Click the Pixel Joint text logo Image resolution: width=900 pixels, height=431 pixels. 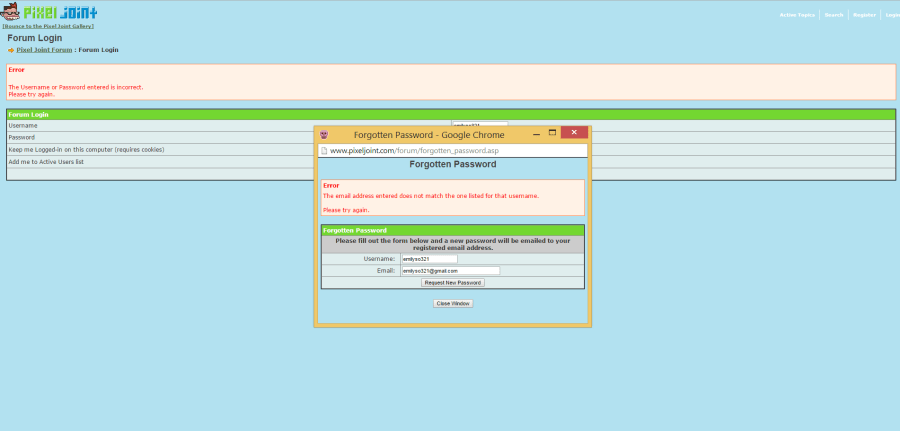[x=60, y=12]
